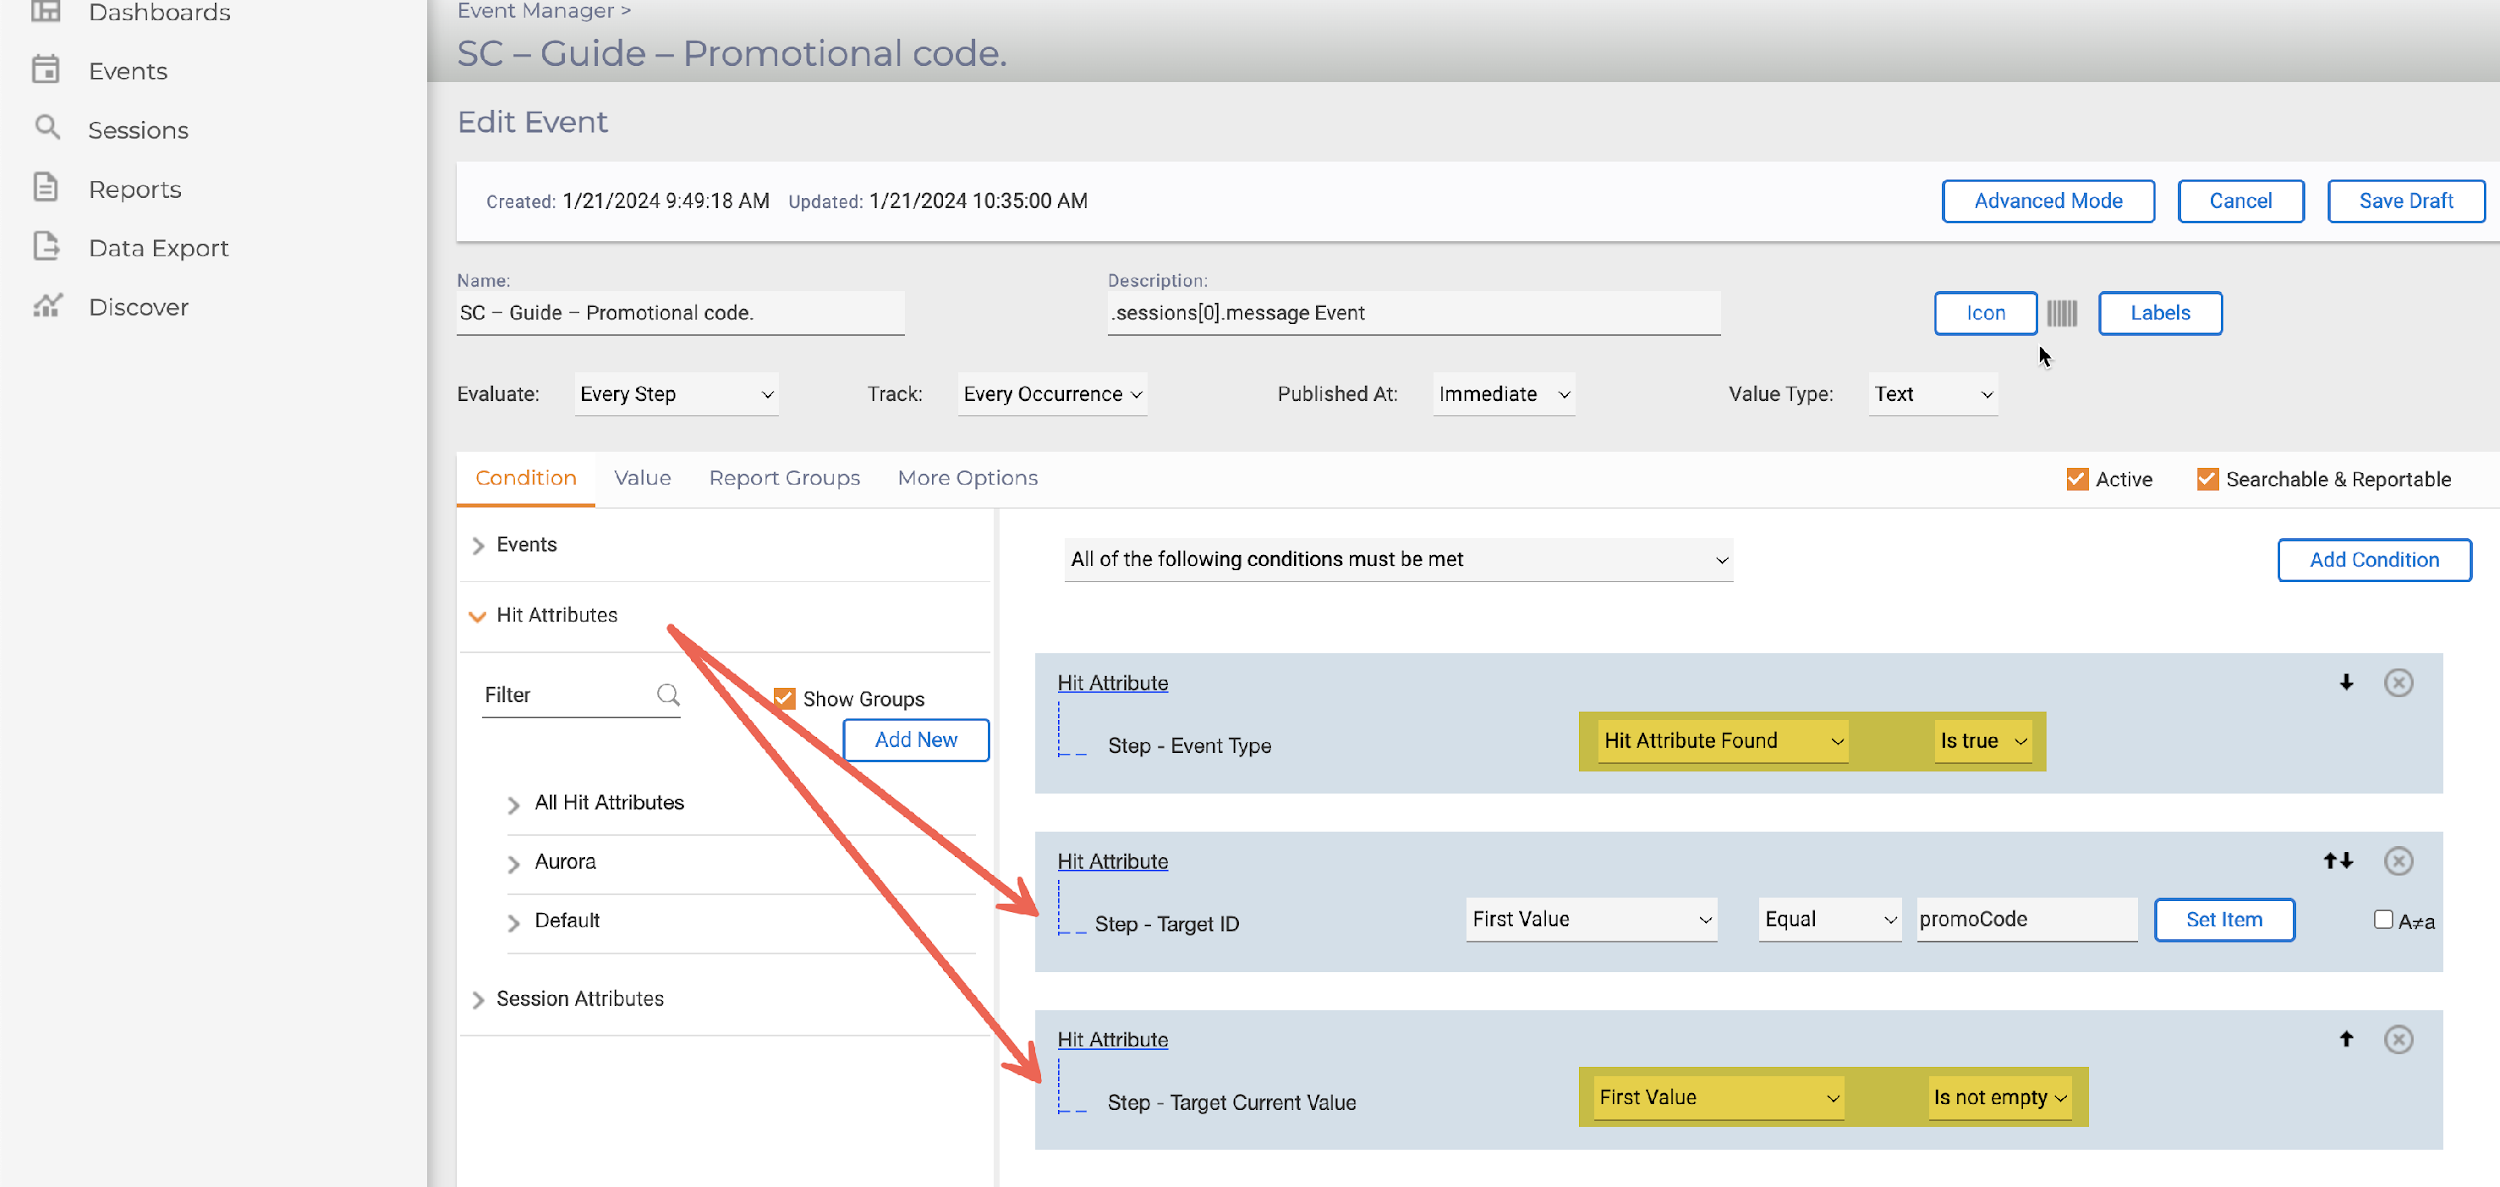Remove the Step - Event Type condition
The image size is (2500, 1187).
2398,683
